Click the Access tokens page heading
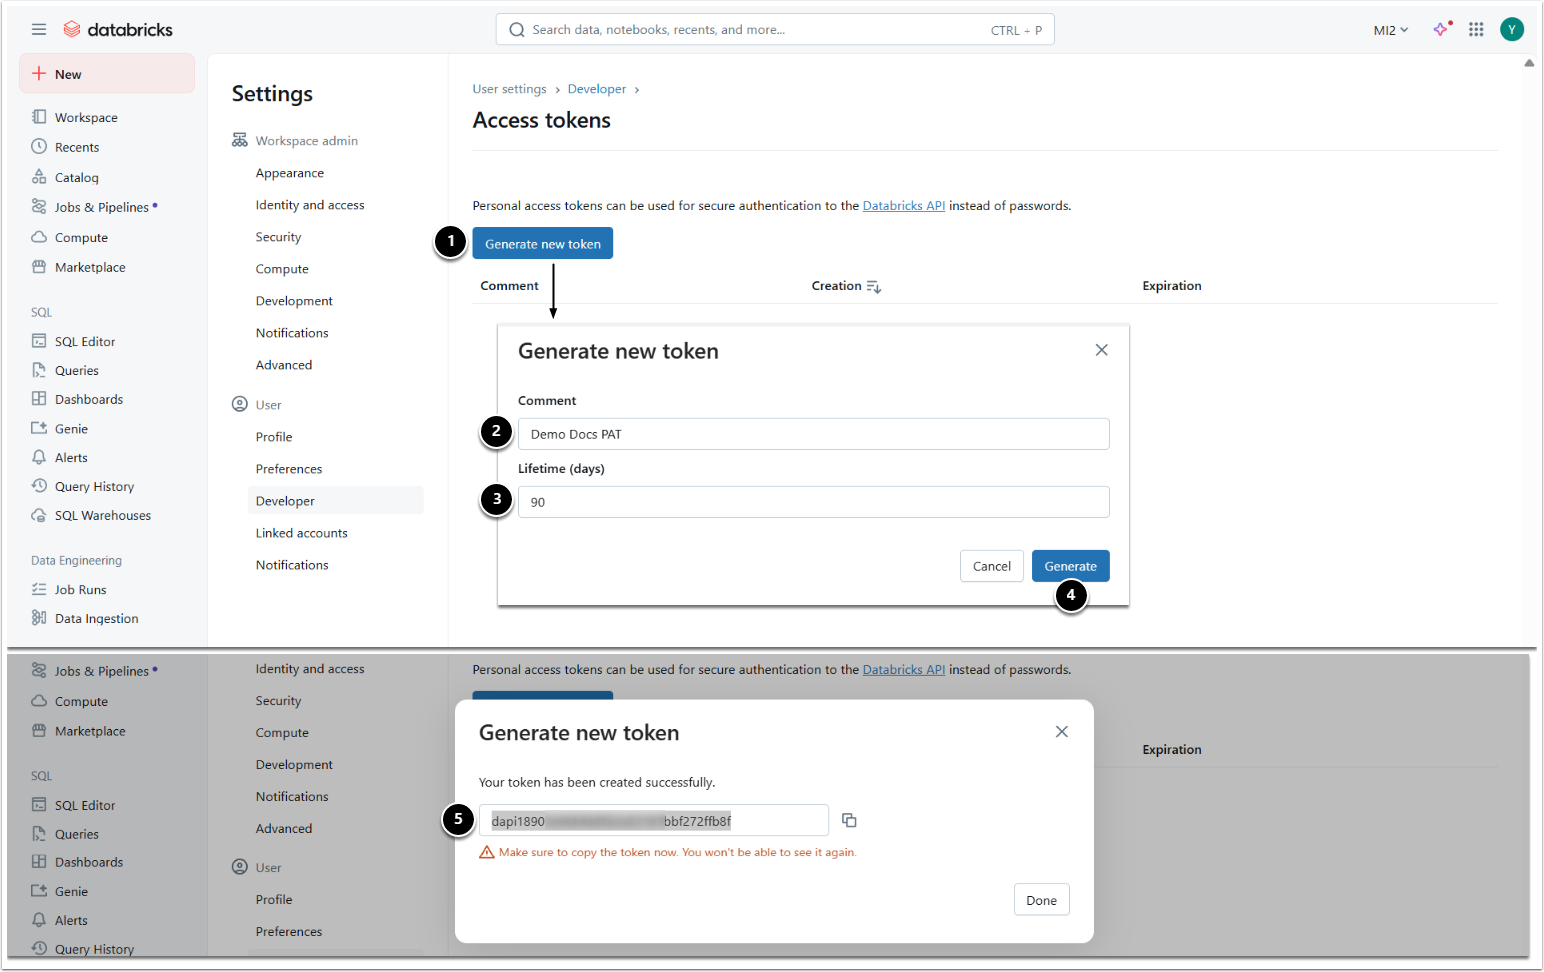The height and width of the screenshot is (972, 1544). tap(542, 120)
